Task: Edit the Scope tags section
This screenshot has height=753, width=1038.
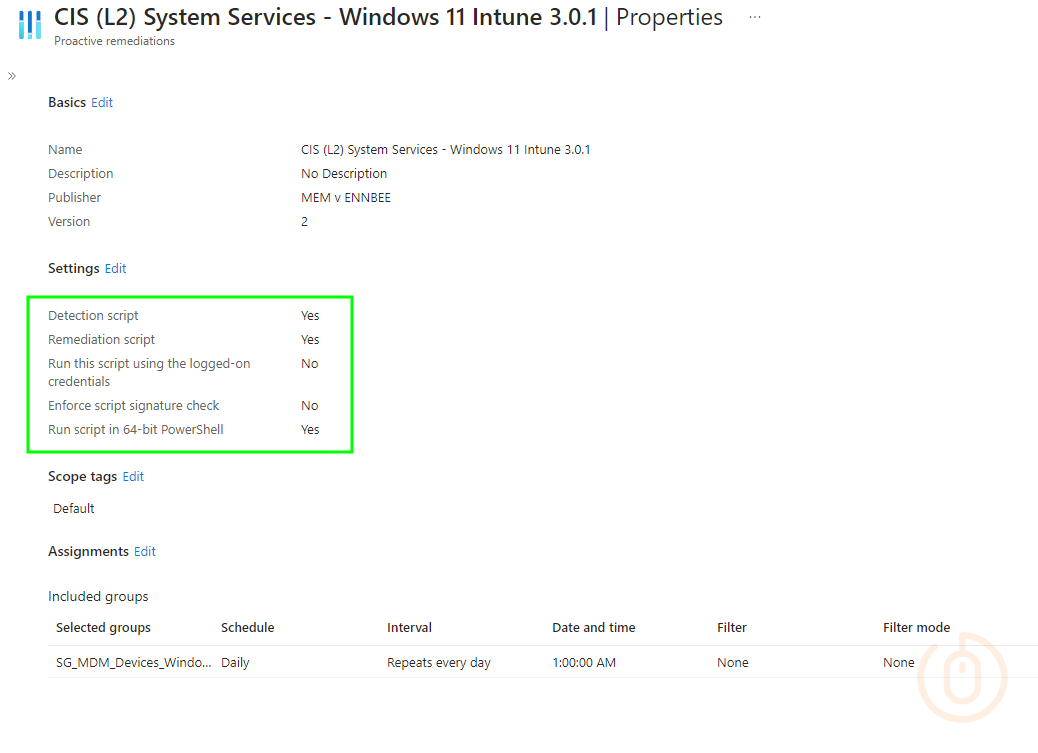Action: [133, 476]
